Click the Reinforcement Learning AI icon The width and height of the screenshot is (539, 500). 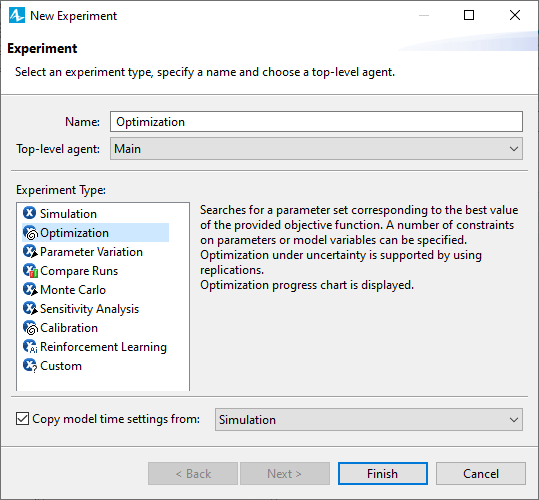30,346
